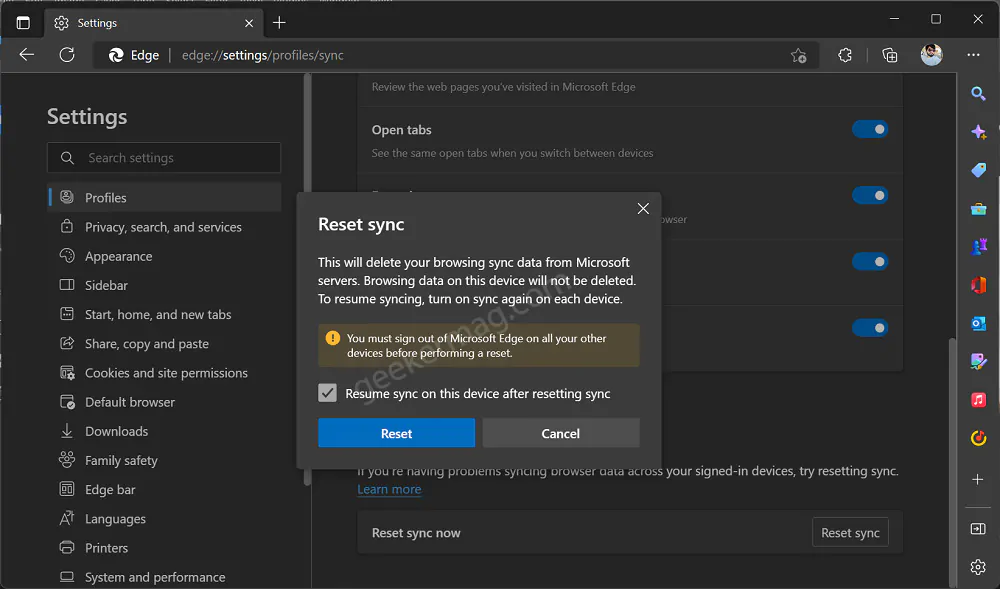This screenshot has width=1000, height=589.
Task: Click the address bar URL edge://settings/profiles/sync
Action: pyautogui.click(x=262, y=55)
